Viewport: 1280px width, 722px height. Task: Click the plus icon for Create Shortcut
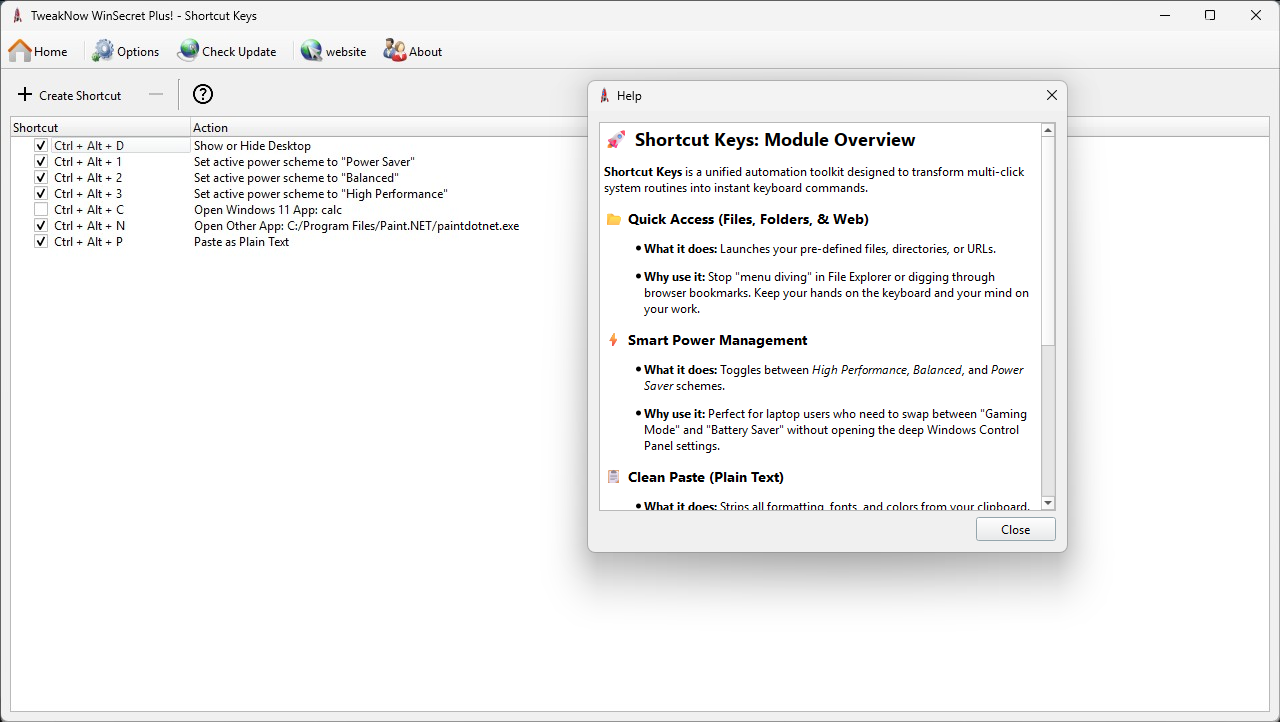(25, 95)
